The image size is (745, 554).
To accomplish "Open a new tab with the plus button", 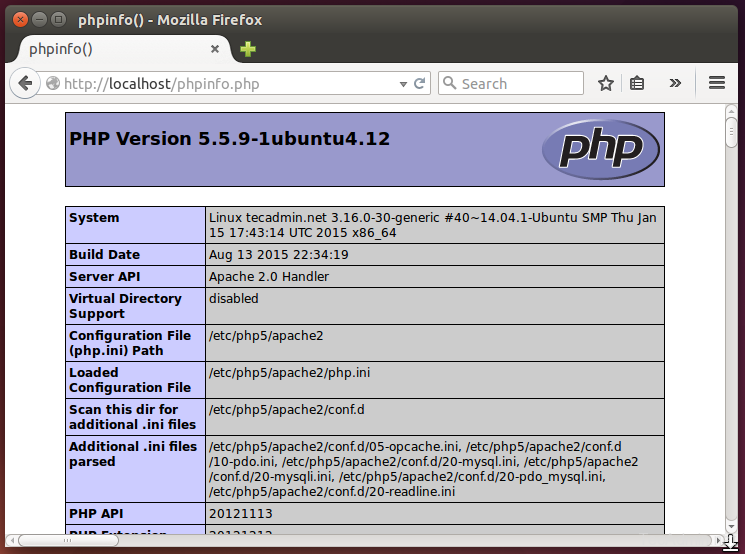I will (247, 49).
